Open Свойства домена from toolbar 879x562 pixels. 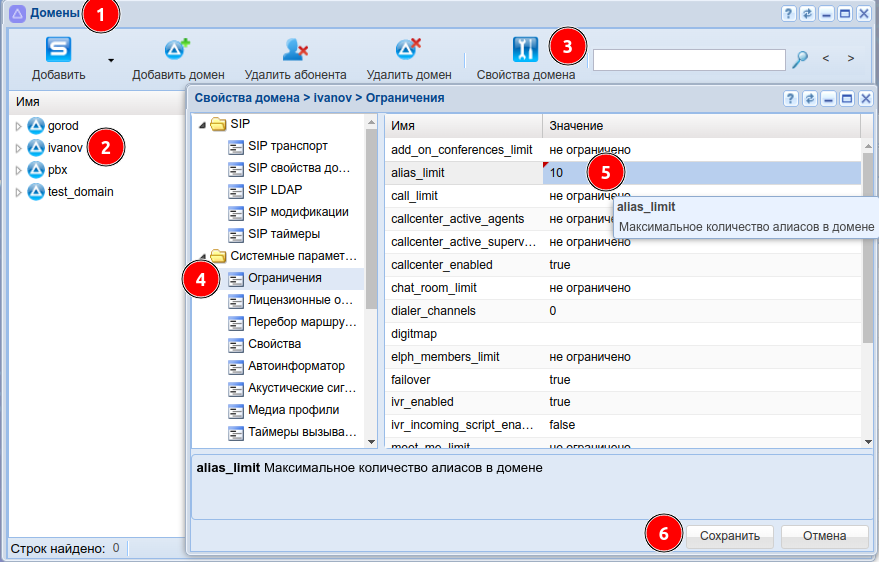coord(525,50)
